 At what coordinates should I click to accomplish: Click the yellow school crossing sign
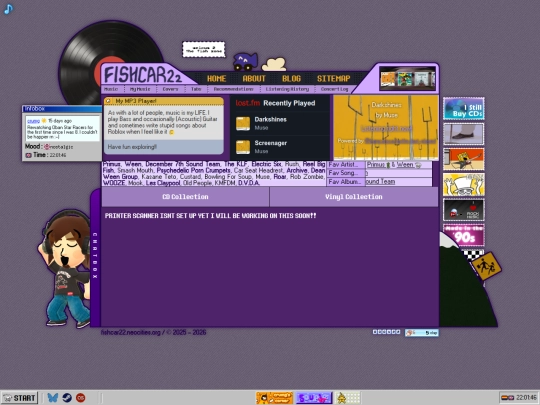pyautogui.click(x=486, y=266)
